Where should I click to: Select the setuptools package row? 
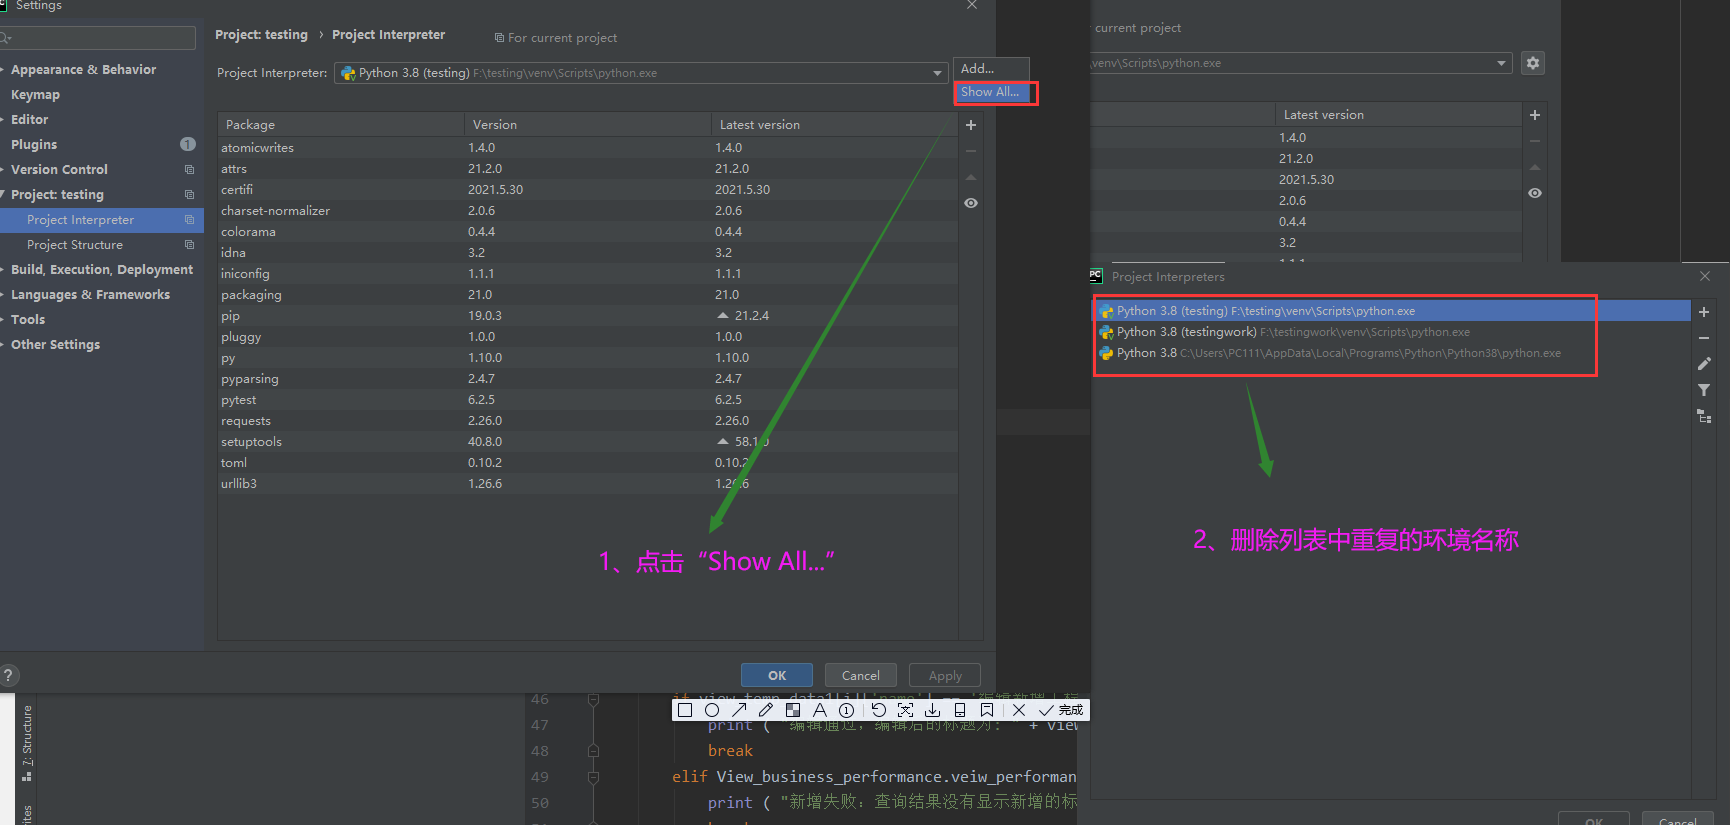[588, 442]
